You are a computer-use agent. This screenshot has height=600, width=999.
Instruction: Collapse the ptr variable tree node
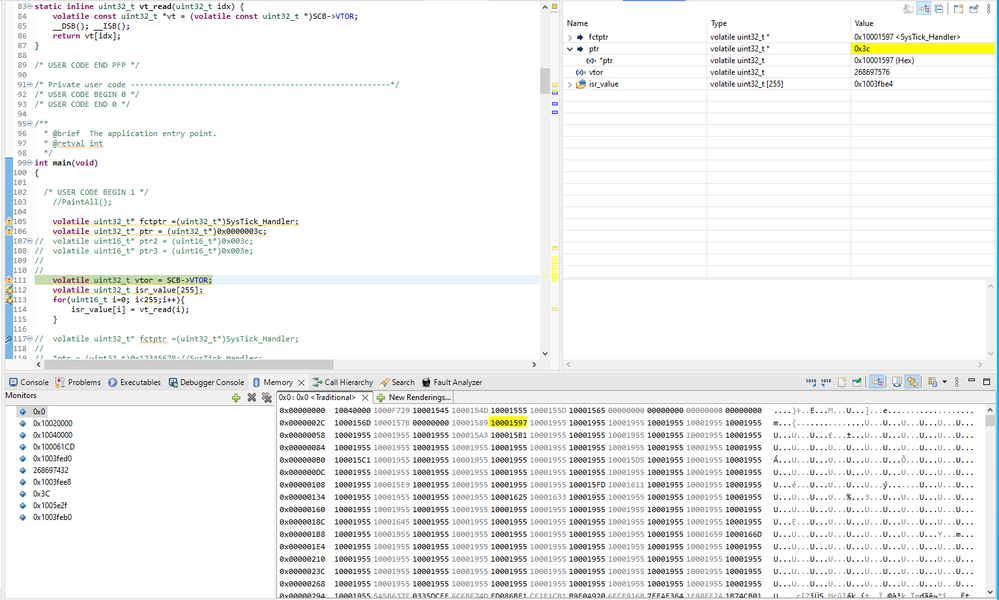571,48
